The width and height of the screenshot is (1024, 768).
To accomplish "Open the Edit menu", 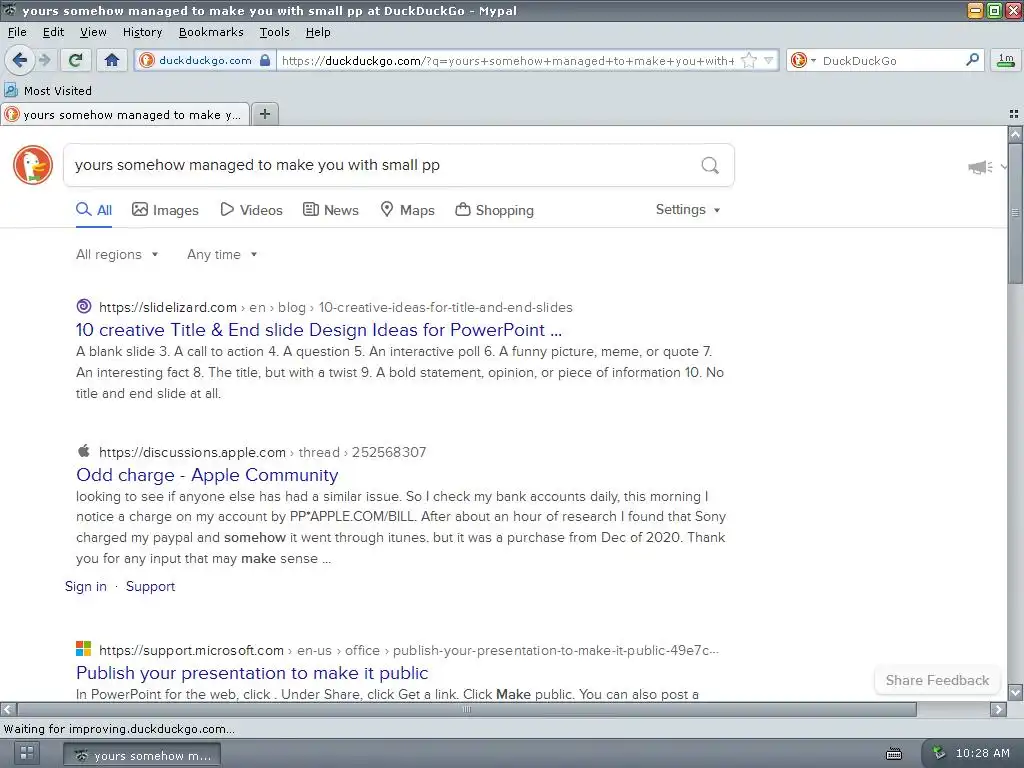I will tap(53, 32).
